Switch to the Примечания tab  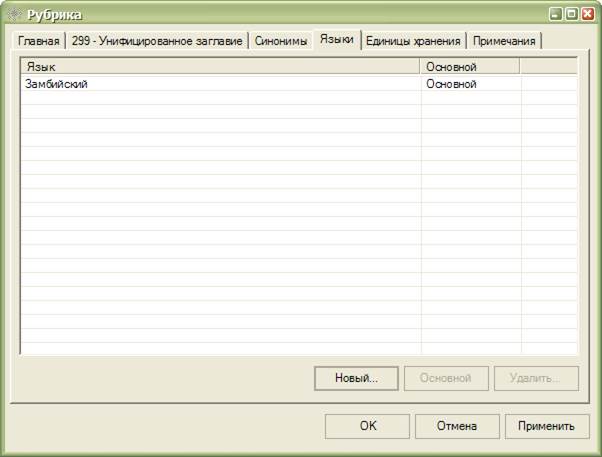(x=505, y=41)
